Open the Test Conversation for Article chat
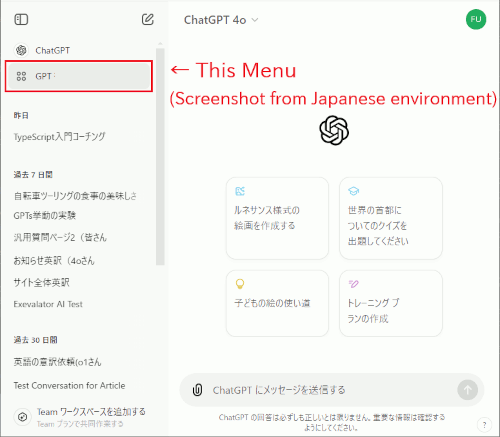Screen dimensions: 500x437 click(69, 386)
